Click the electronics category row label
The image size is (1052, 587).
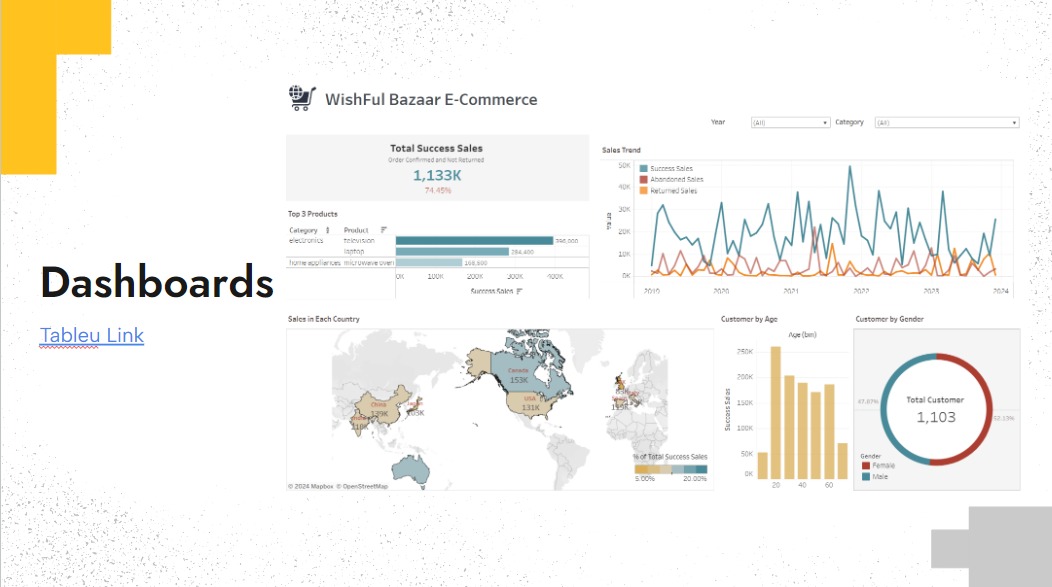pos(306,240)
